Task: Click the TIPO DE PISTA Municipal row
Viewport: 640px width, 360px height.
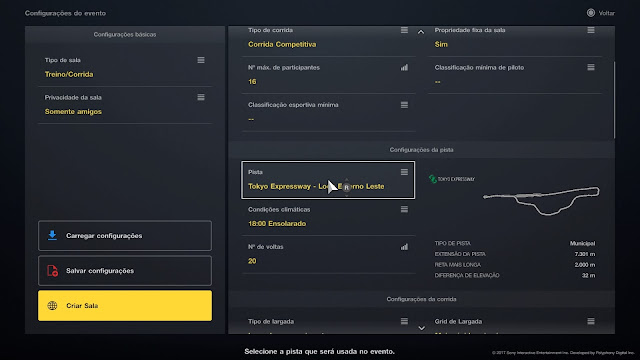Action: (515, 243)
